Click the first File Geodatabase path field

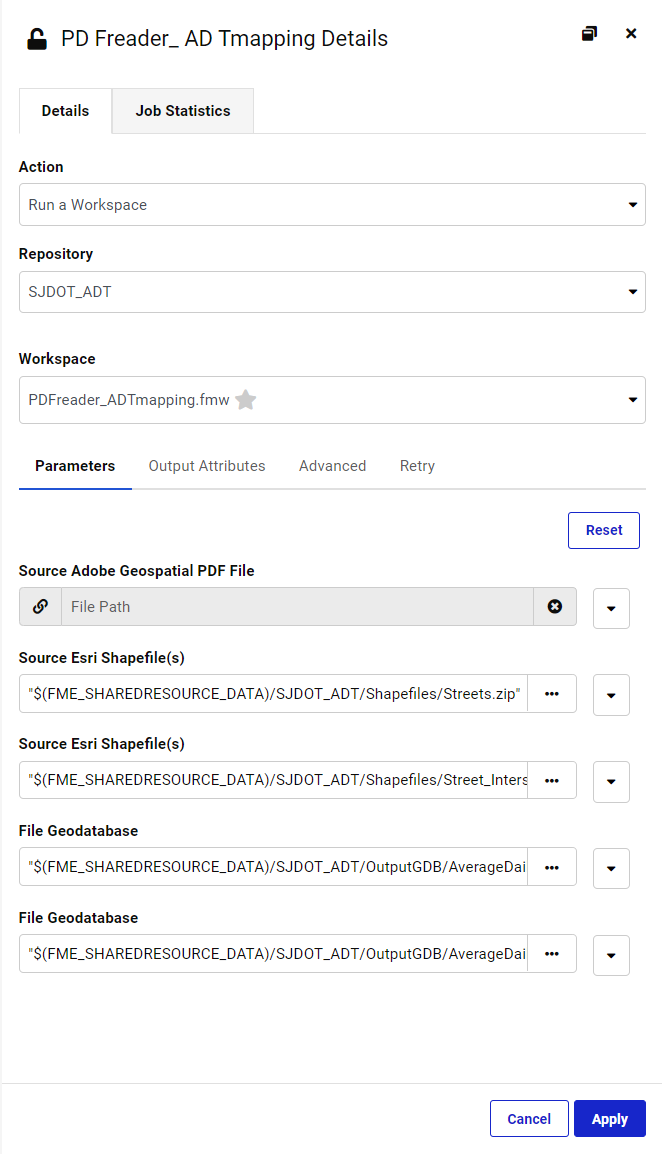[x=274, y=868]
